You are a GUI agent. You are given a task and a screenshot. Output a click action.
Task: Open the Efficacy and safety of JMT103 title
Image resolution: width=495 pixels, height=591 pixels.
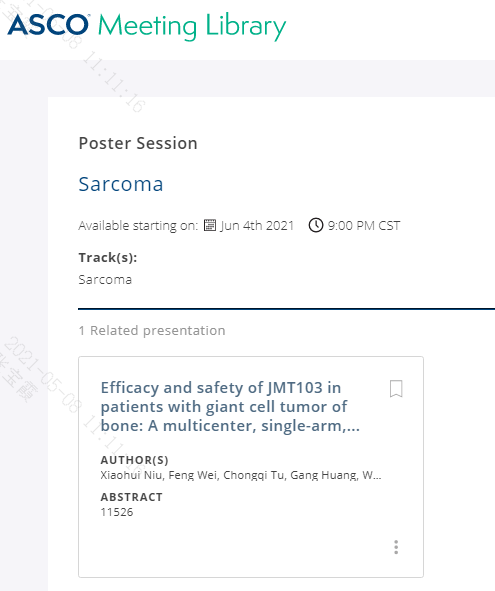pyautogui.click(x=230, y=407)
